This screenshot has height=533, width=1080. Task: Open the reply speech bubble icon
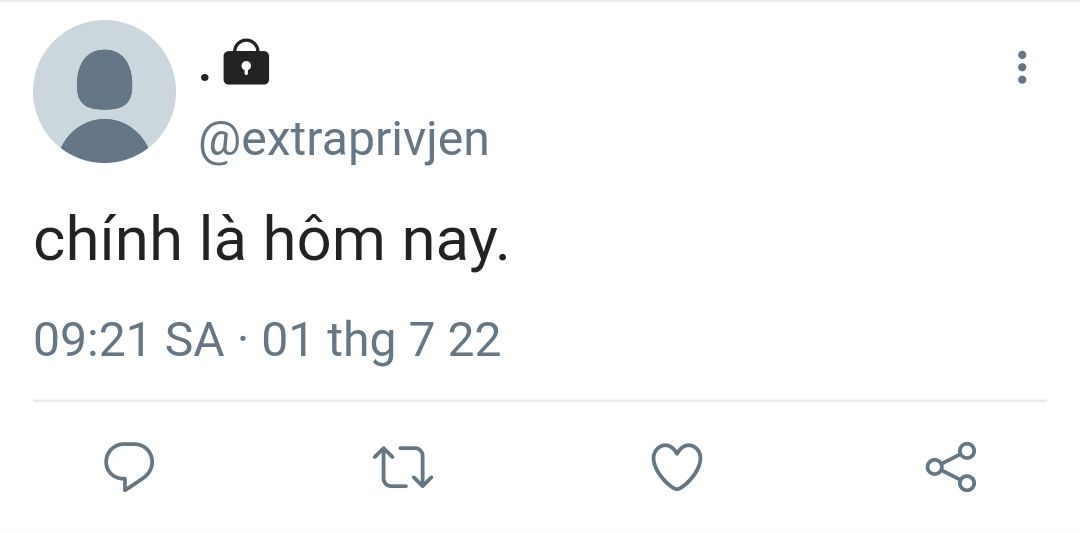[x=129, y=466]
